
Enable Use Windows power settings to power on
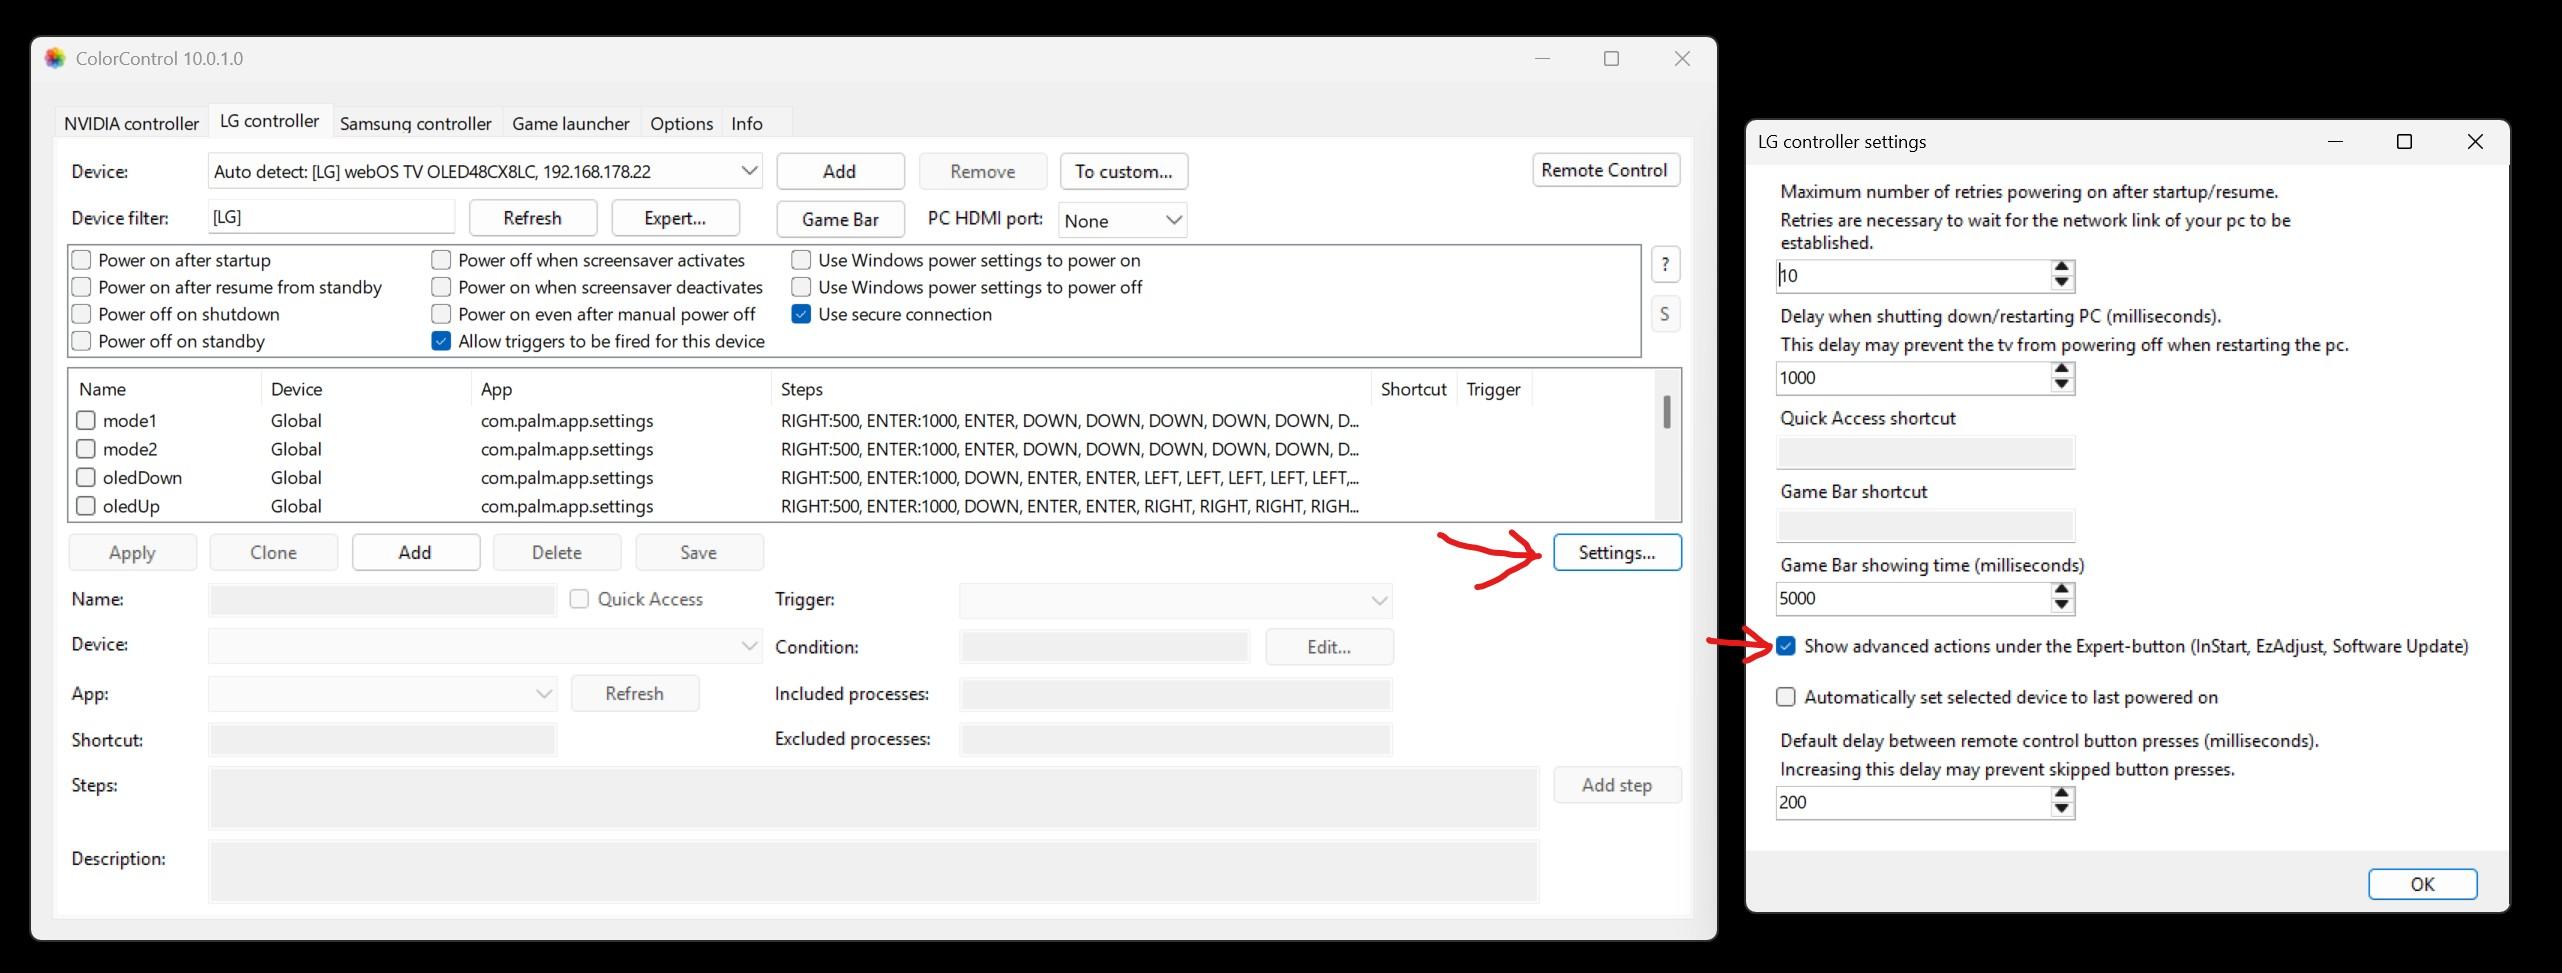801,260
